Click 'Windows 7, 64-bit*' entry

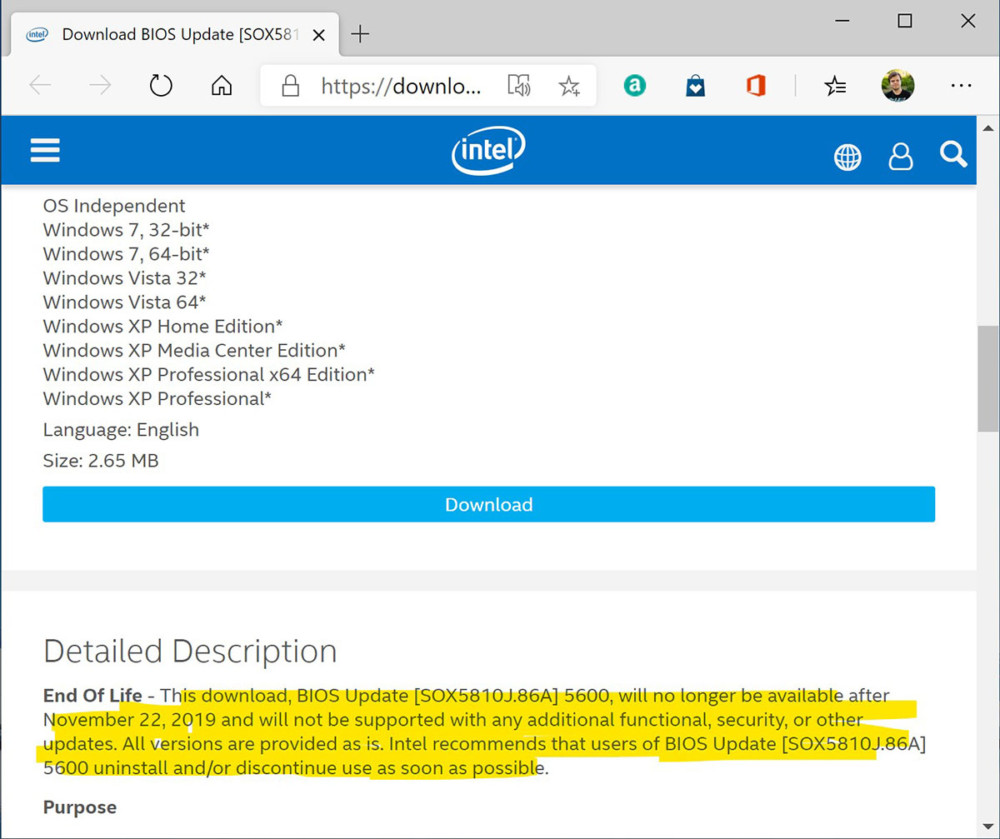coord(126,254)
